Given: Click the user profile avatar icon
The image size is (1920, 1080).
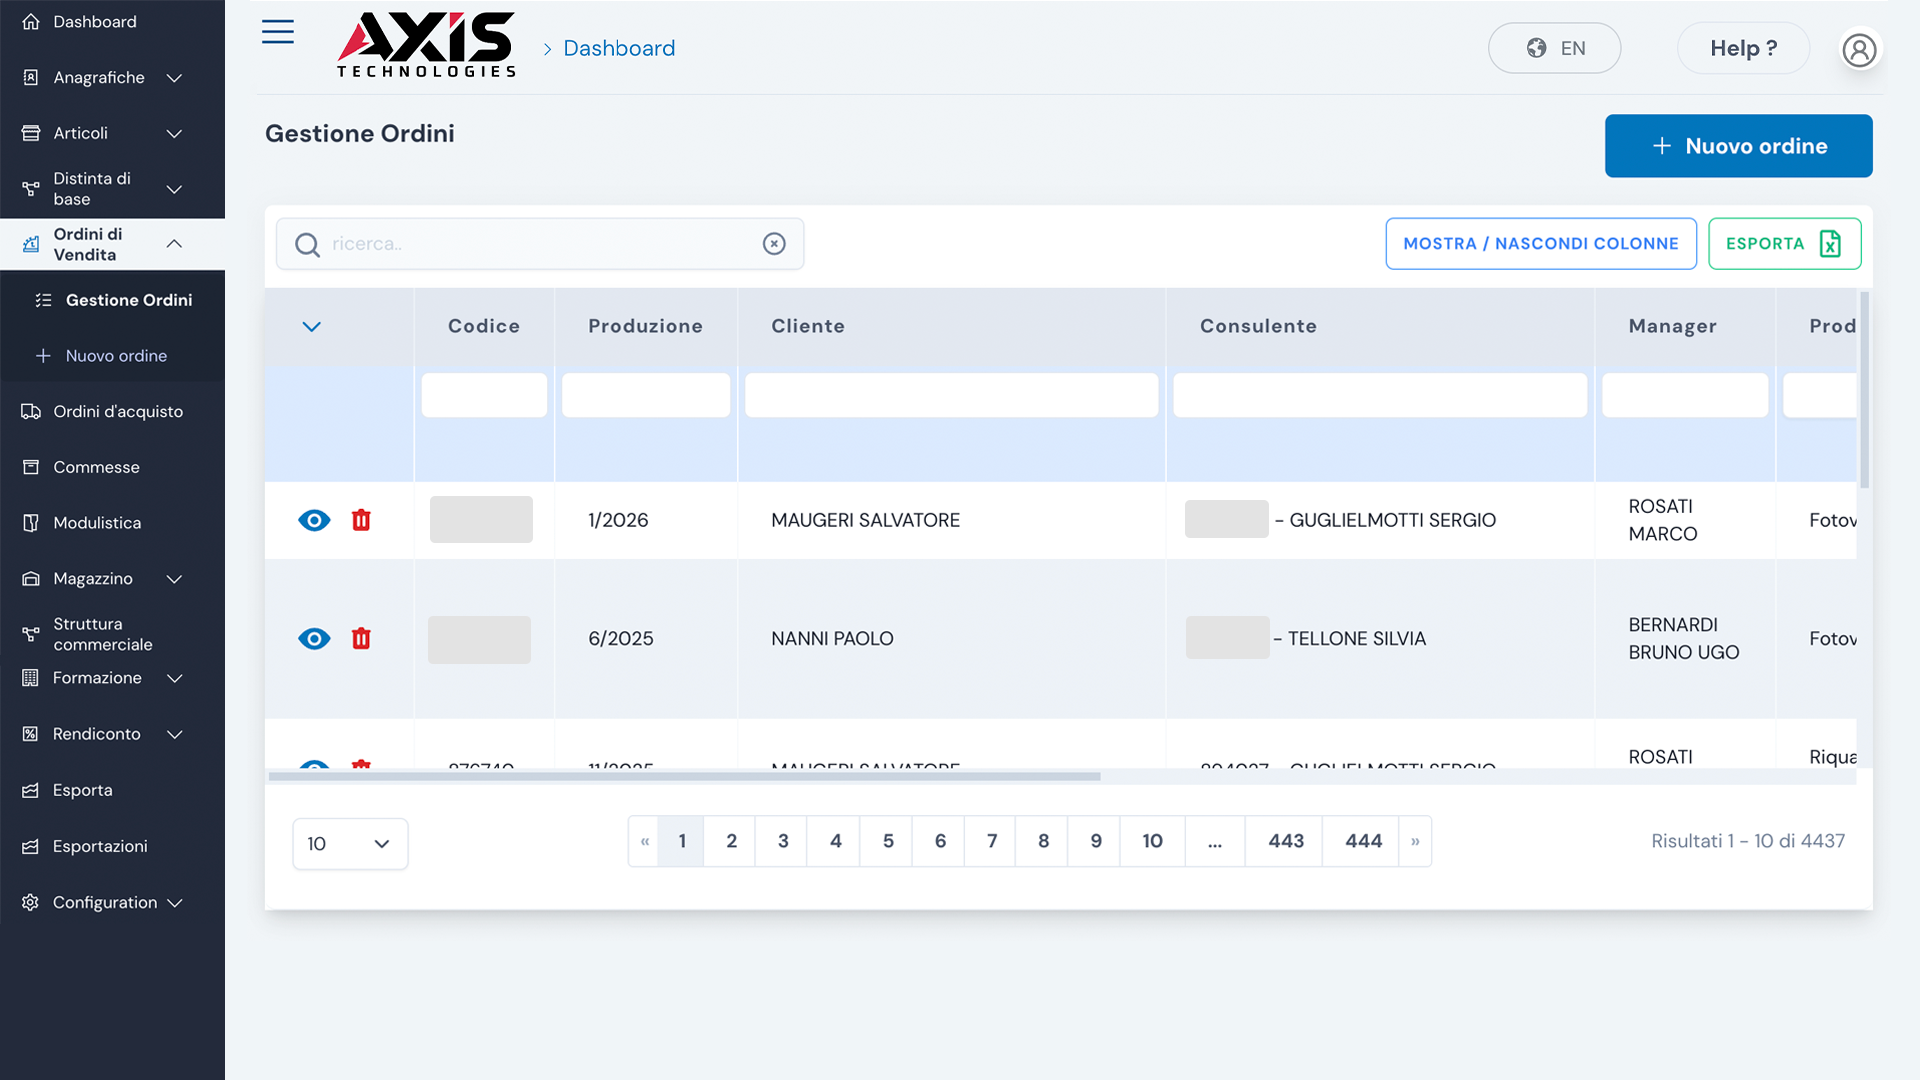Looking at the screenshot, I should [x=1859, y=49].
